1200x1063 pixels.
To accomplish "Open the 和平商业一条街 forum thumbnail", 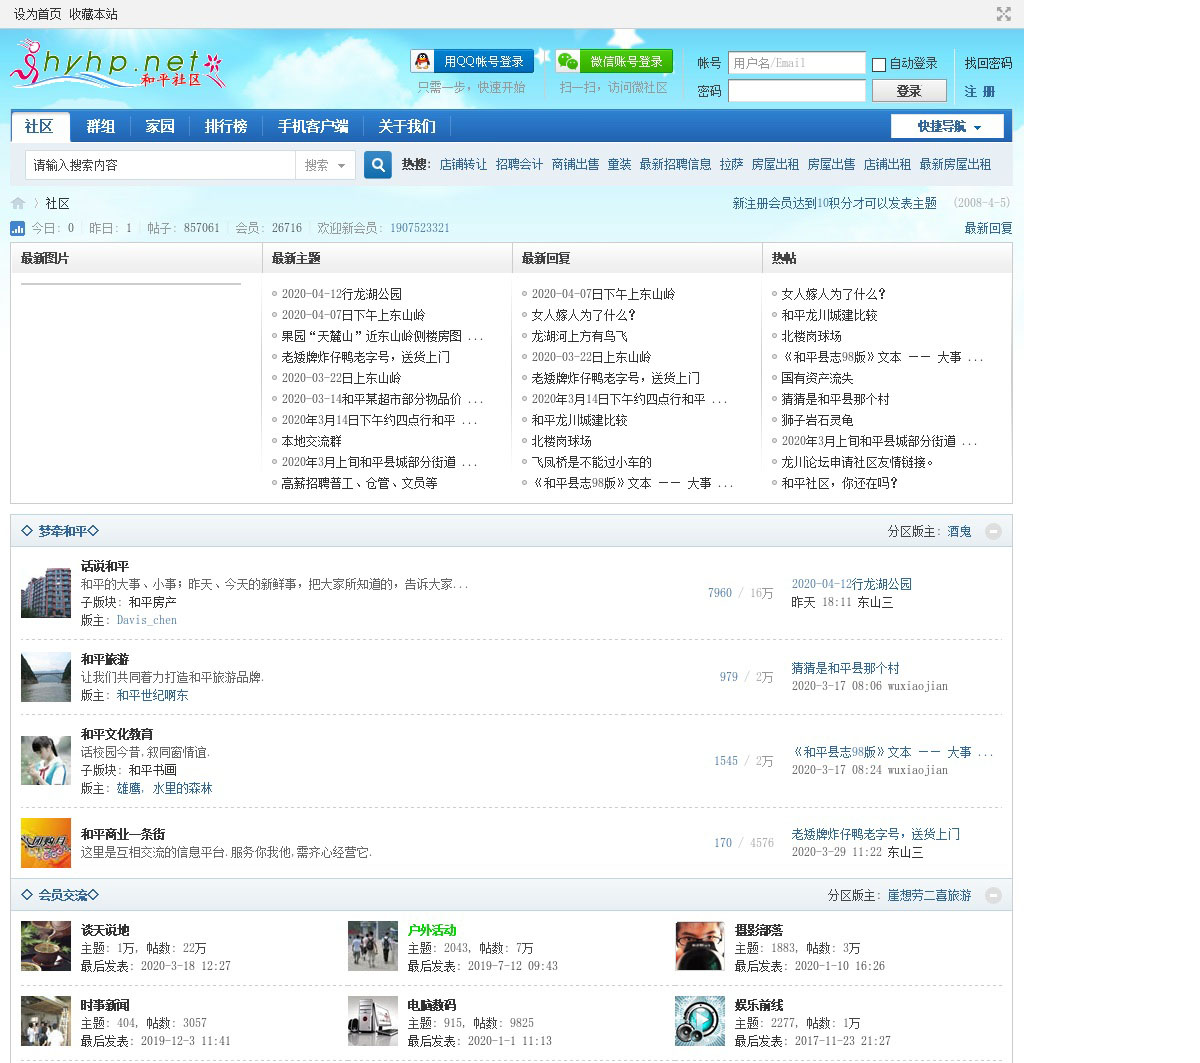I will pyautogui.click(x=46, y=843).
